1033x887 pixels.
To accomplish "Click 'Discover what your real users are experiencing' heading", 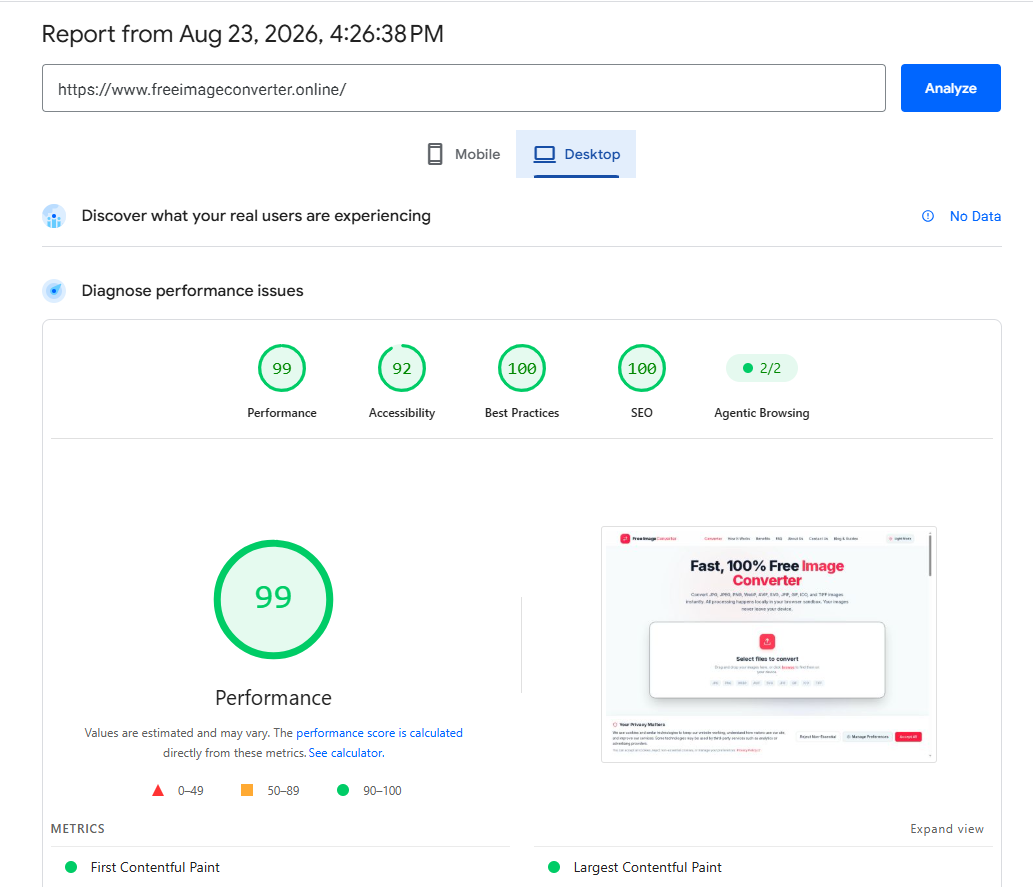I will click(x=256, y=216).
